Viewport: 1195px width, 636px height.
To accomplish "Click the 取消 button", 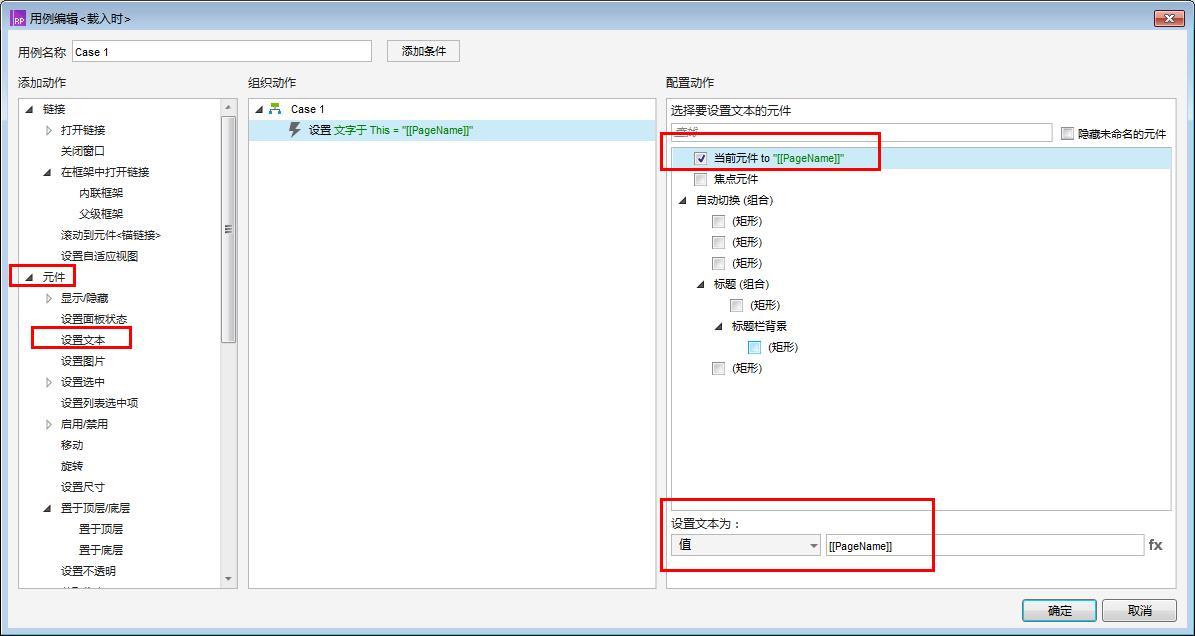I will [x=1139, y=611].
